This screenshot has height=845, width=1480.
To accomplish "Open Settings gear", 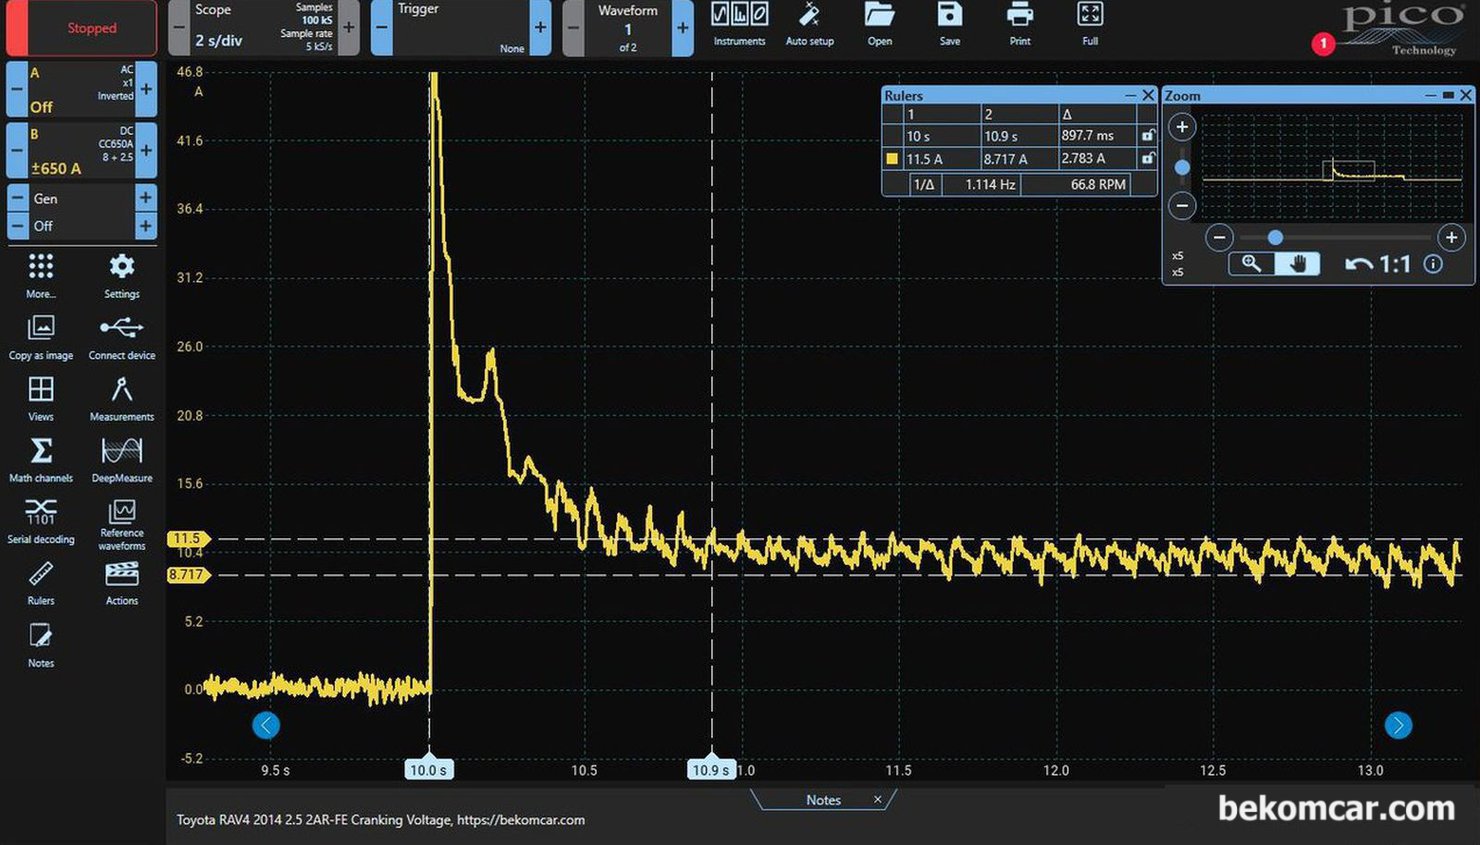I will point(122,276).
